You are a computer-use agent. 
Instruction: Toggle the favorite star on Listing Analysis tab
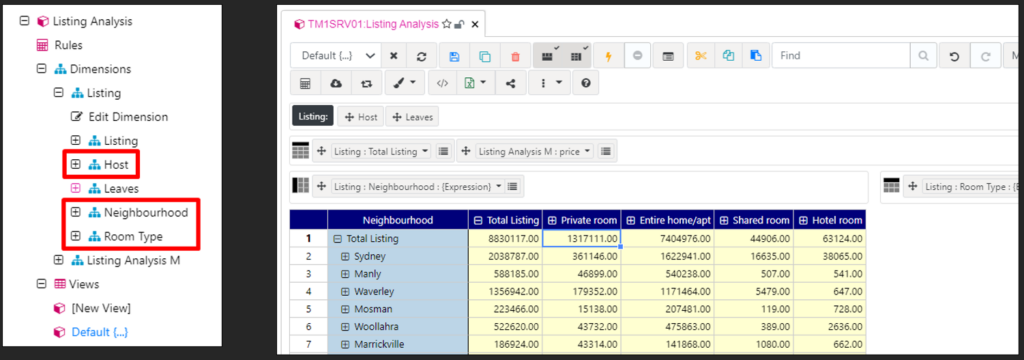[x=447, y=24]
